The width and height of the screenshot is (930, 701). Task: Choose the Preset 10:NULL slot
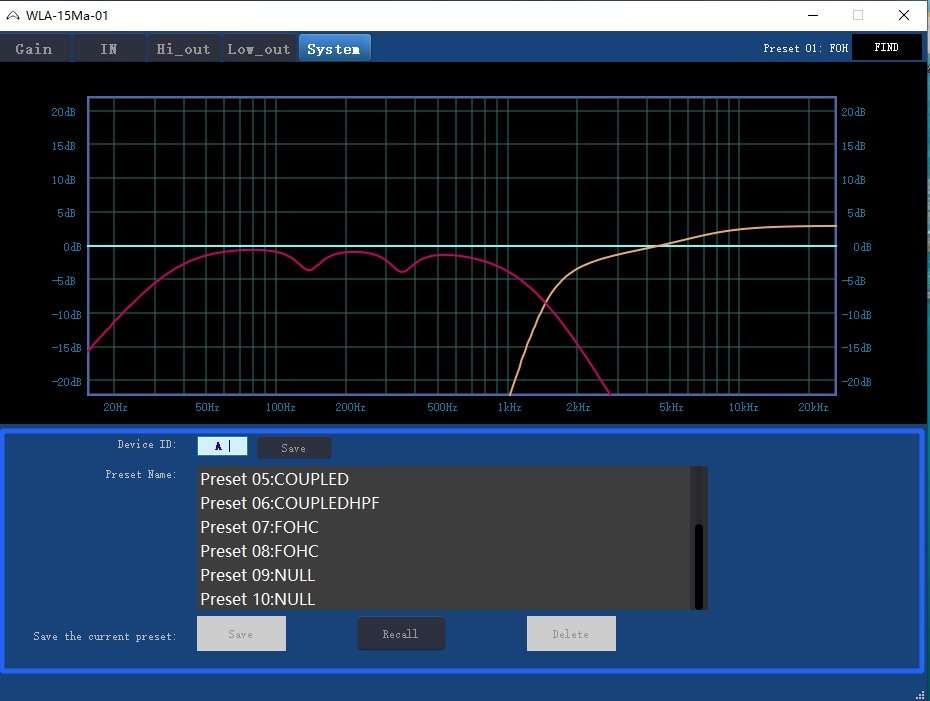click(257, 599)
